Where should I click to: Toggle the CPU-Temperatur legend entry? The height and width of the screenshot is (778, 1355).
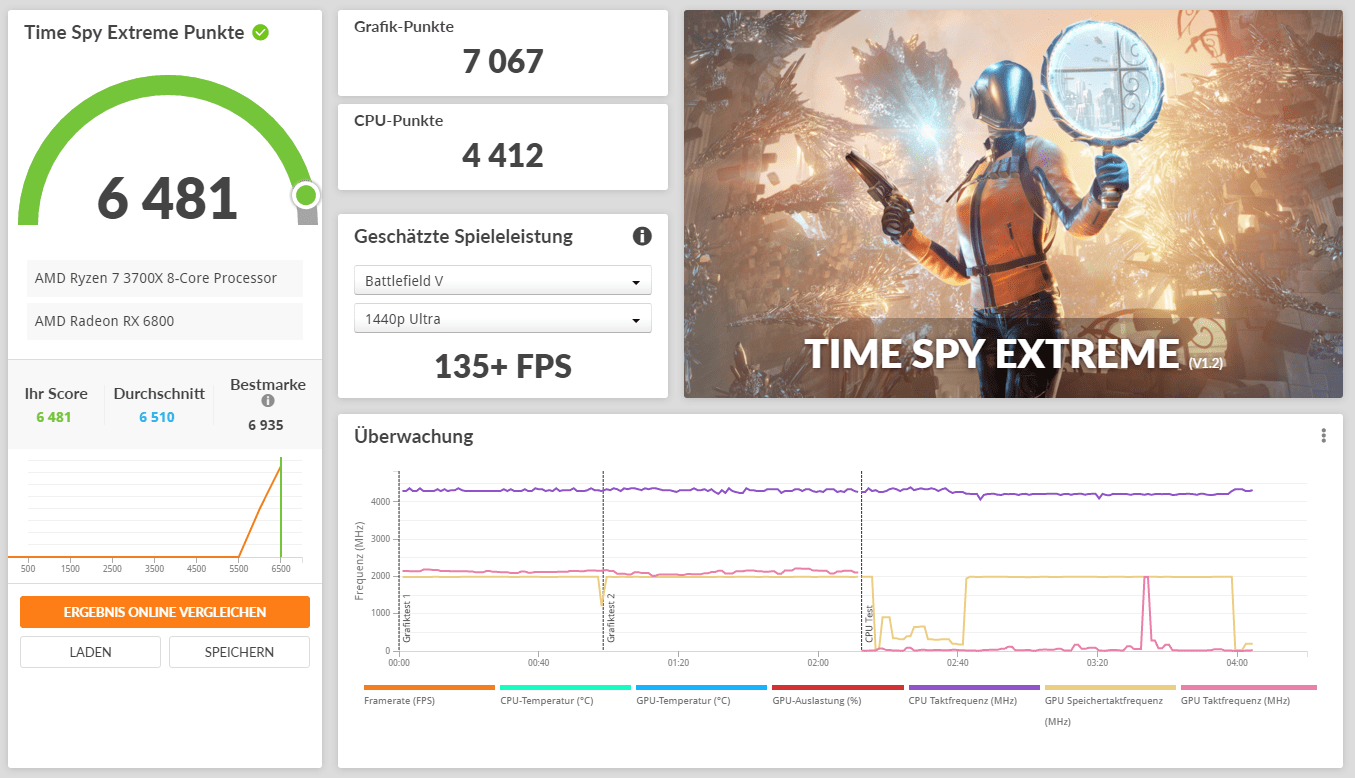click(x=566, y=694)
